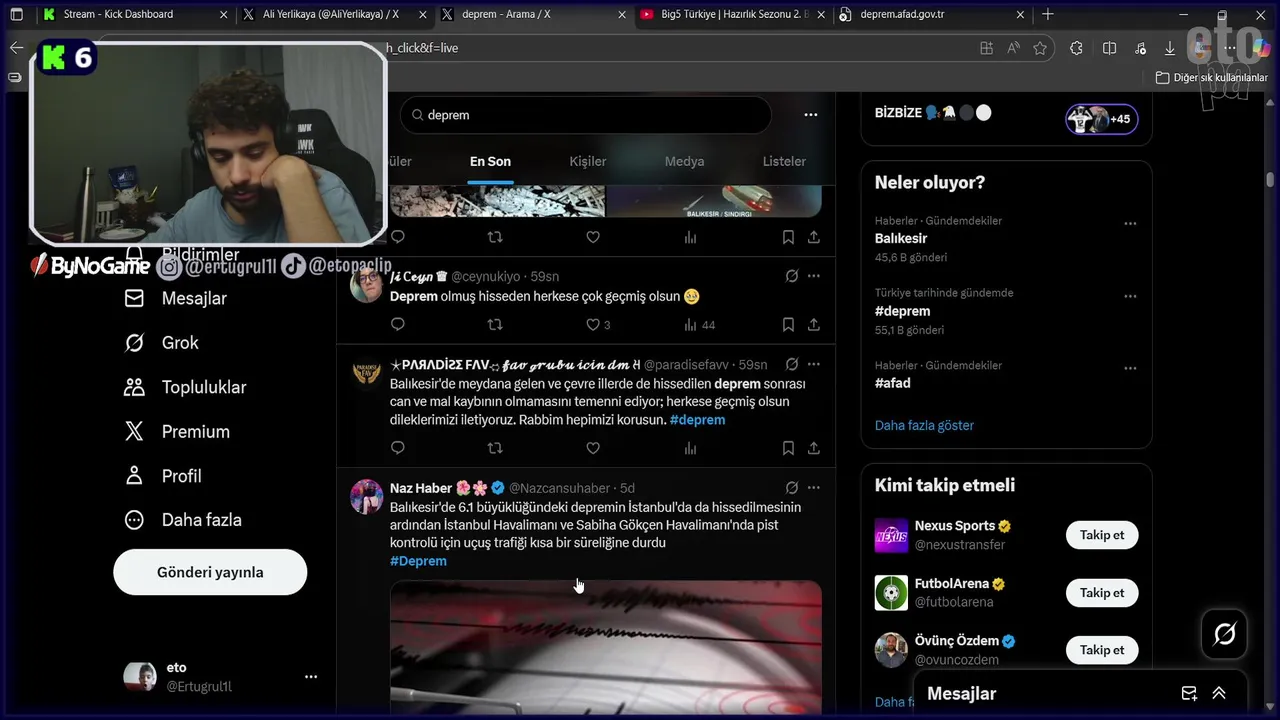Select the En Son tab

click(x=490, y=161)
